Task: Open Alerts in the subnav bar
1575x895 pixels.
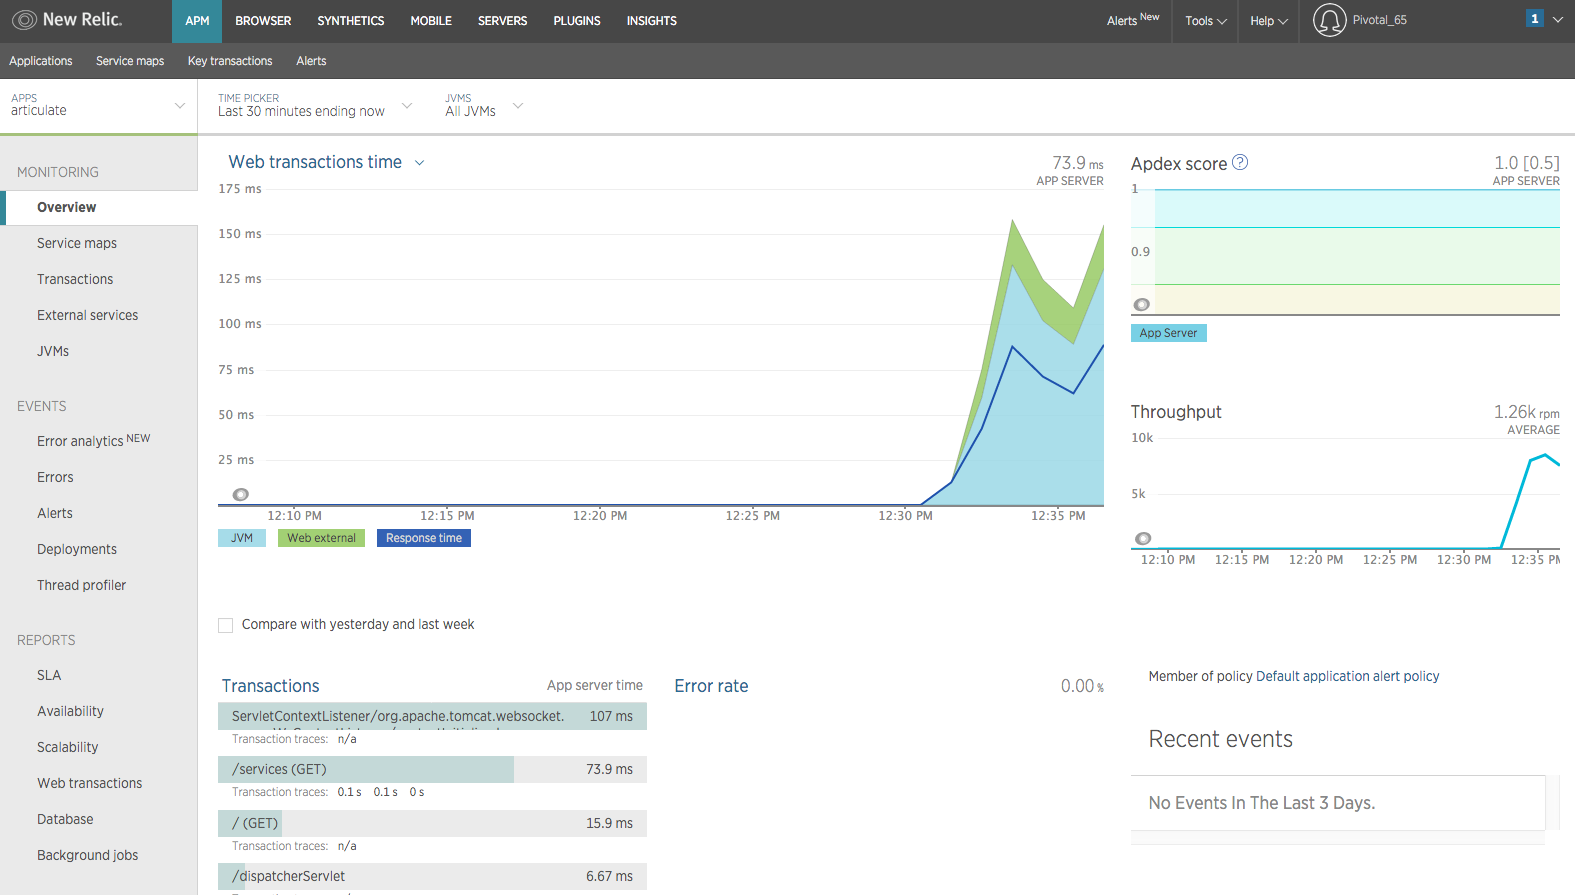Action: (311, 61)
